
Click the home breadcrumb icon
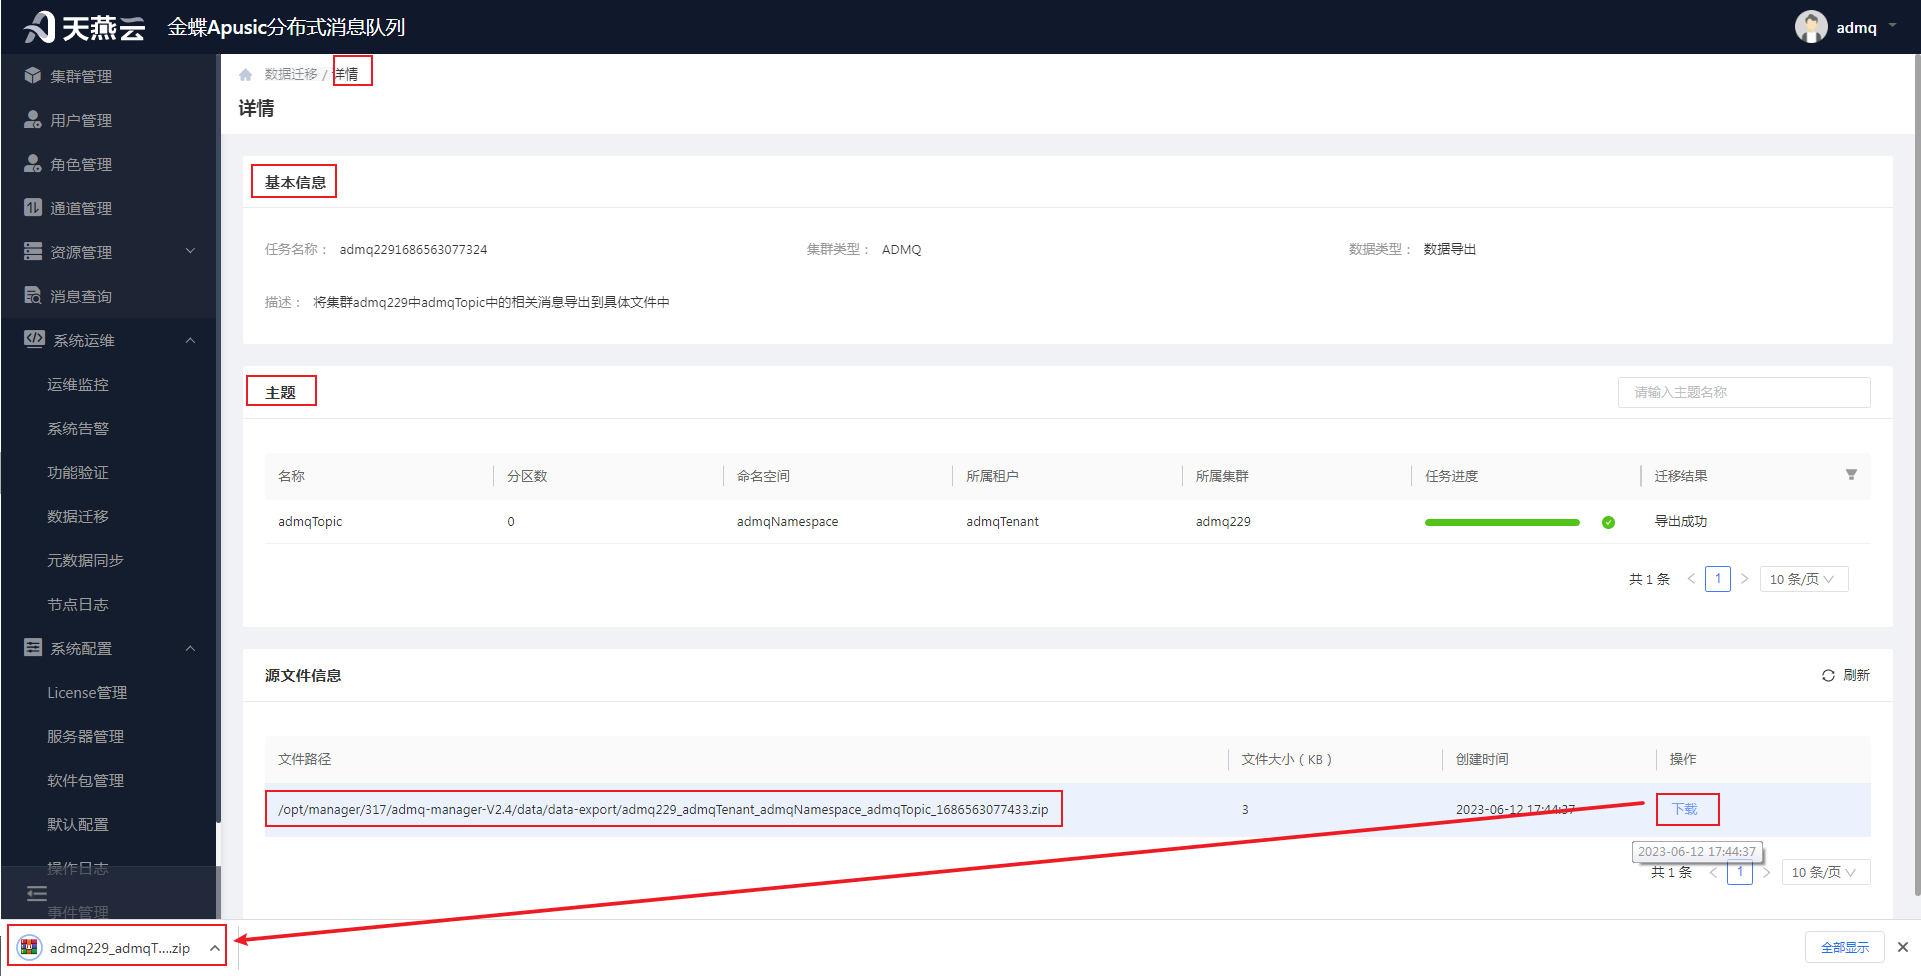point(246,75)
